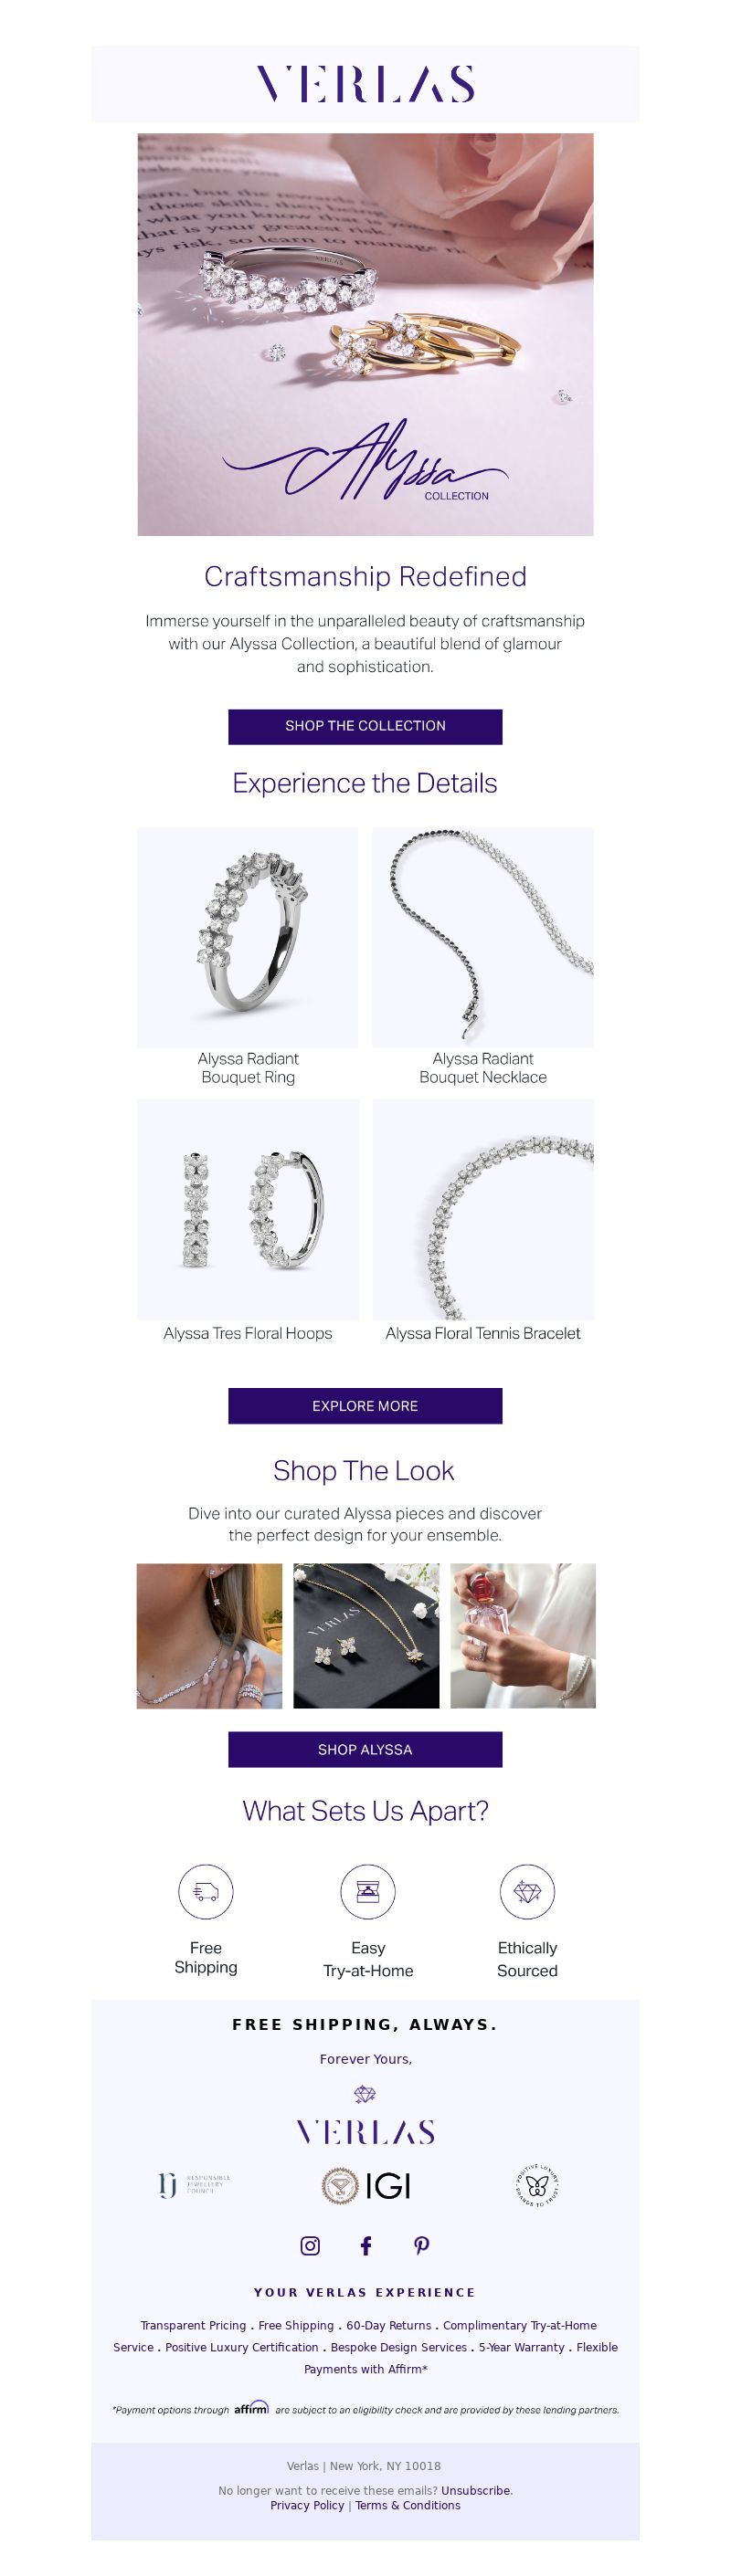Viewport: 731px width, 2576px height.
Task: Click the Shop Alyssa button
Action: (365, 1750)
